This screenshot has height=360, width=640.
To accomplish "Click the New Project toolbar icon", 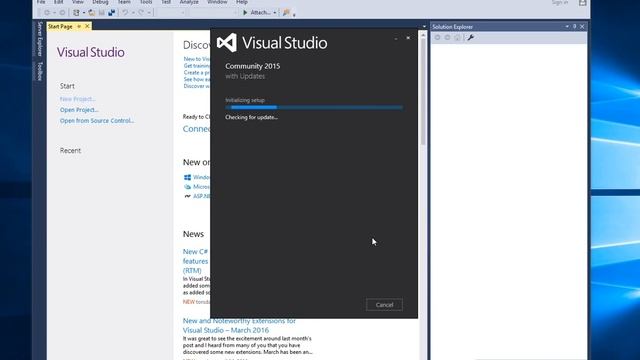I will (76, 13).
